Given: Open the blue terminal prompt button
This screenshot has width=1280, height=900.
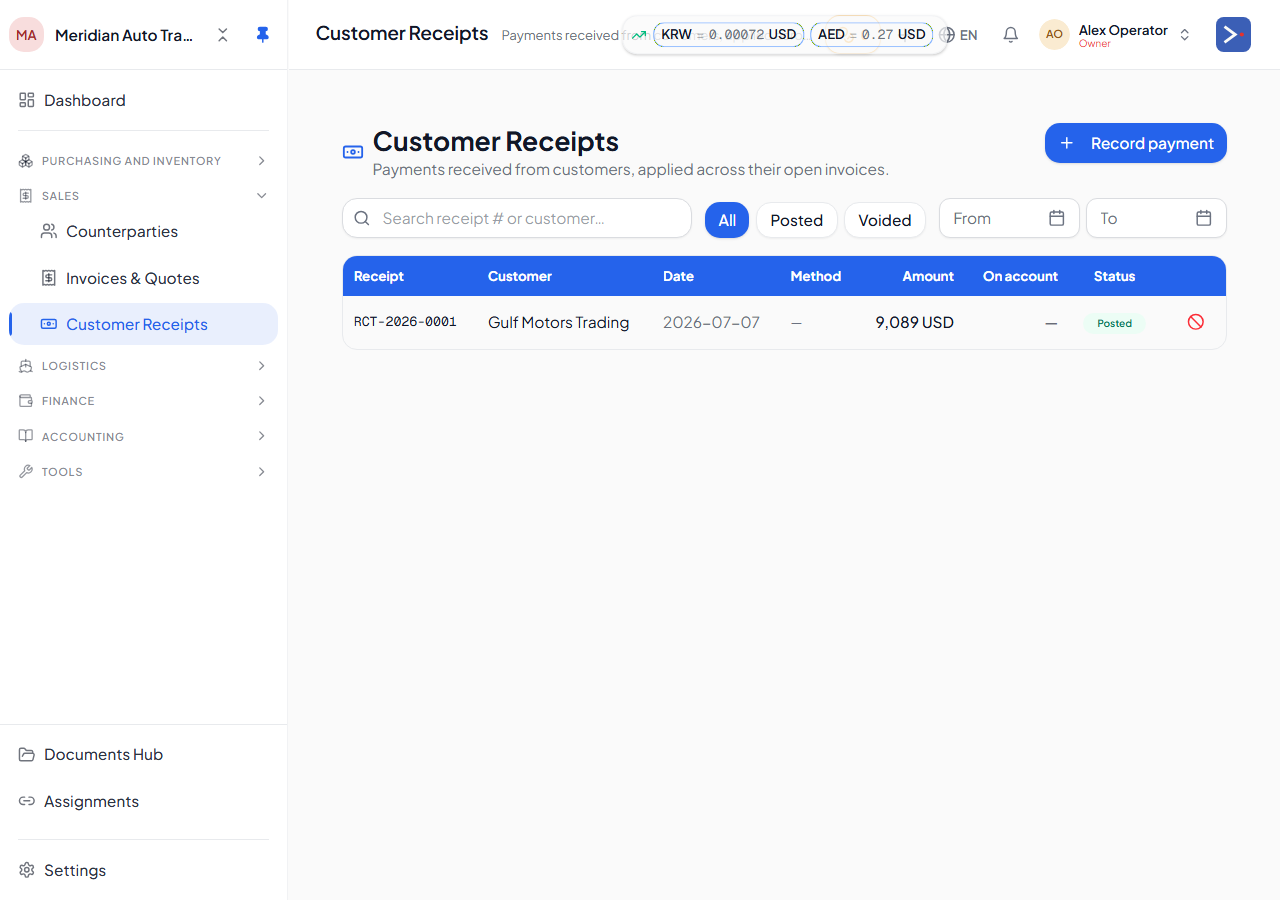Looking at the screenshot, I should (x=1233, y=35).
